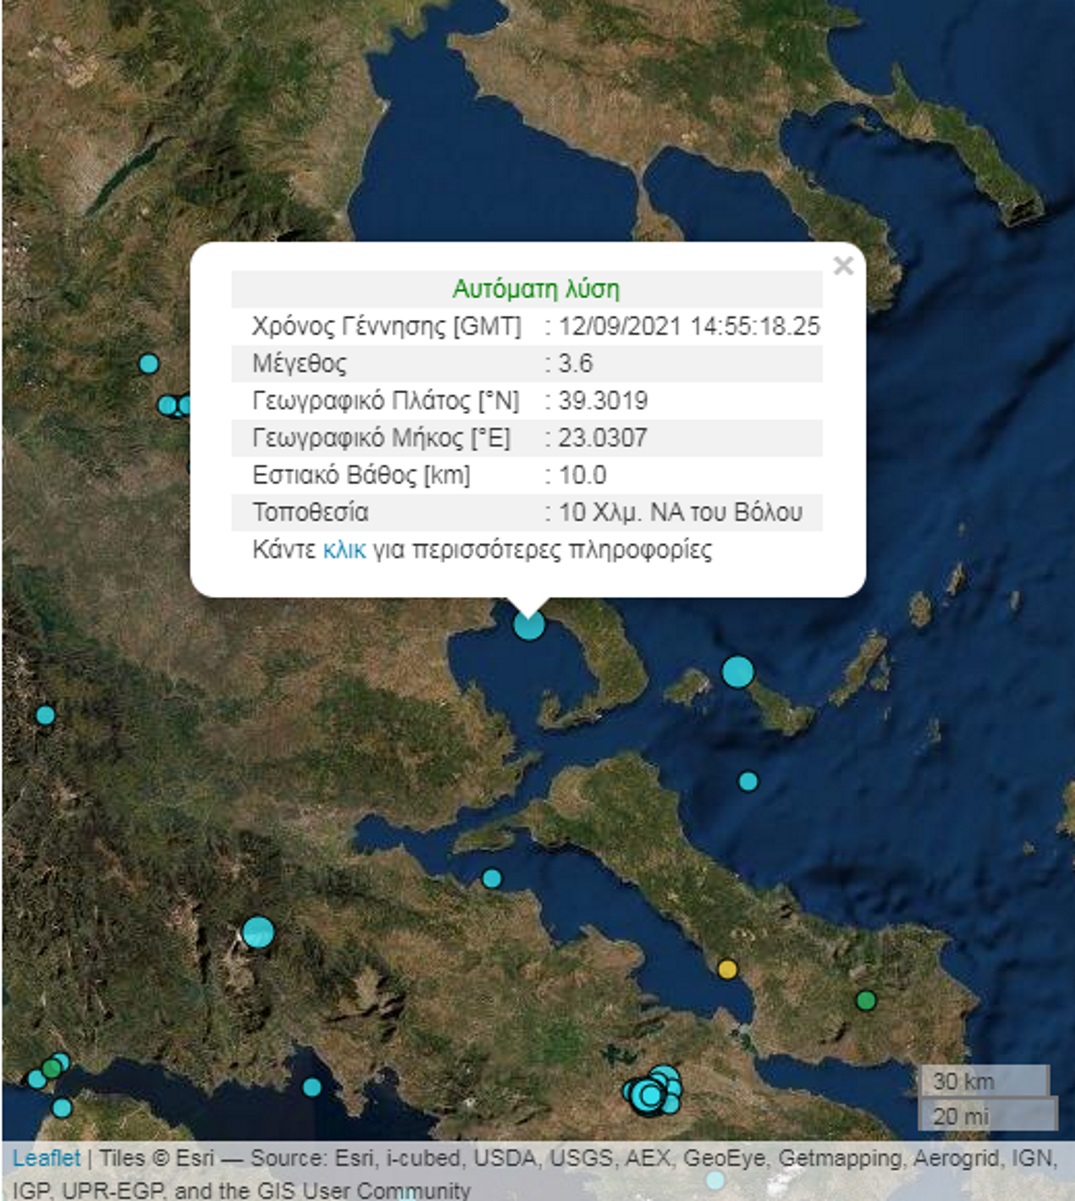
Task: Click the isolated cyan marker at left map edge
Action: [45, 715]
